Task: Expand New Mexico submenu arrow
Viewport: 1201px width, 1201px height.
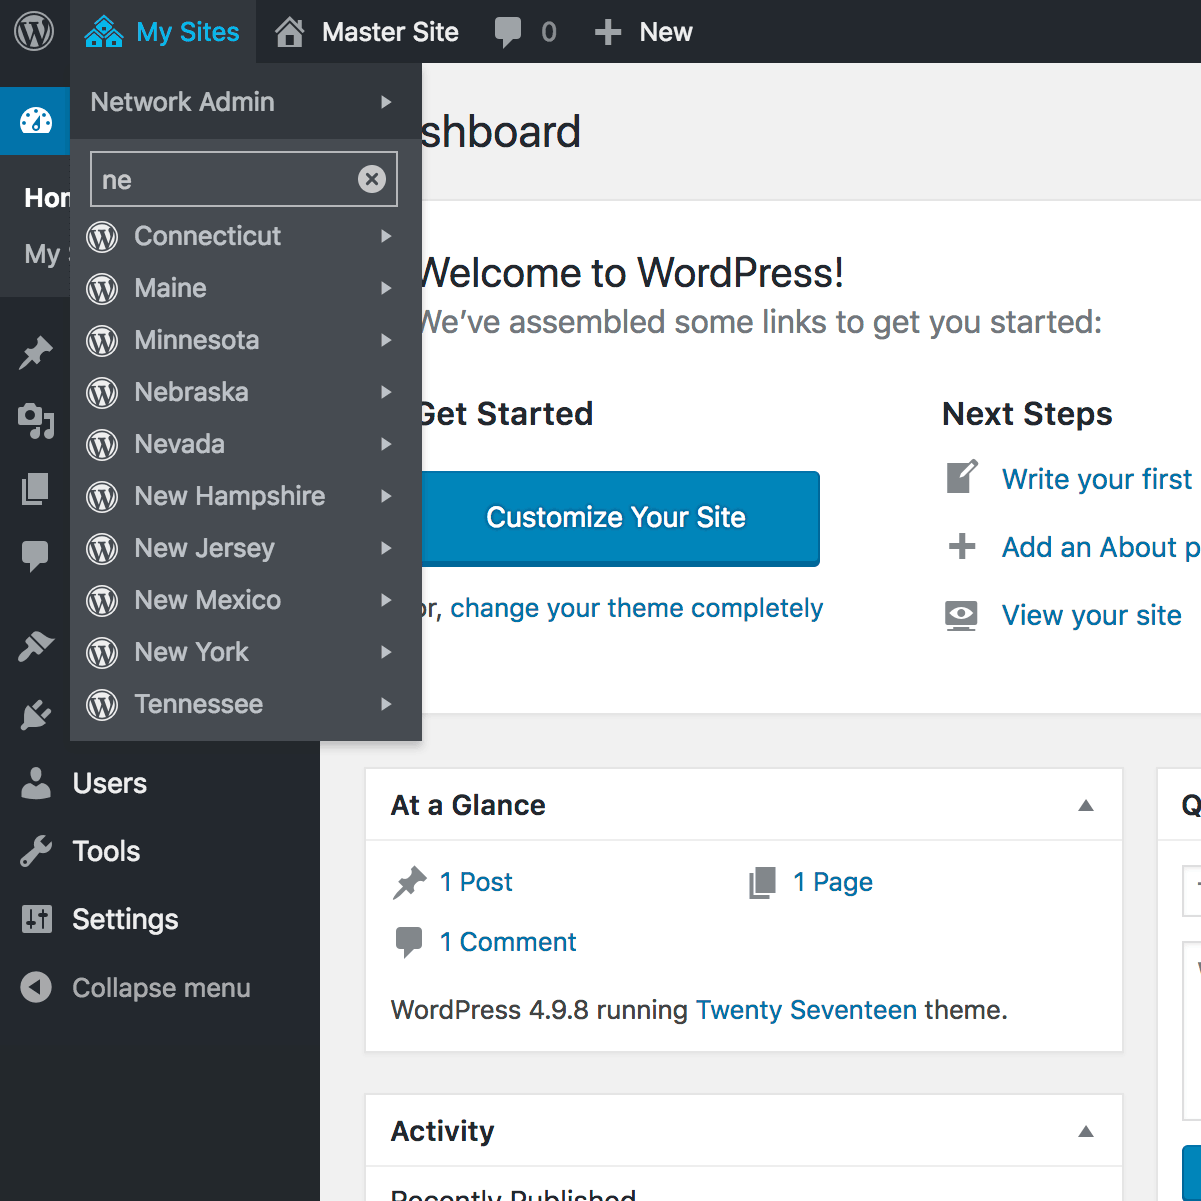Action: 386,600
